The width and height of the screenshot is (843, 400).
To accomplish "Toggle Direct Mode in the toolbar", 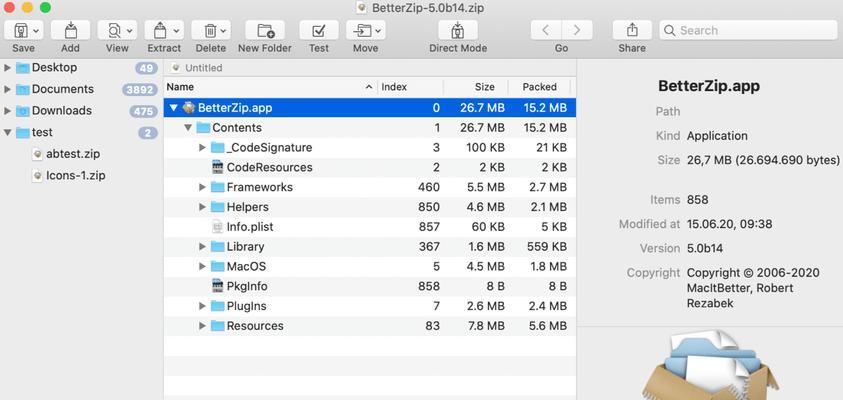I will [x=458, y=31].
